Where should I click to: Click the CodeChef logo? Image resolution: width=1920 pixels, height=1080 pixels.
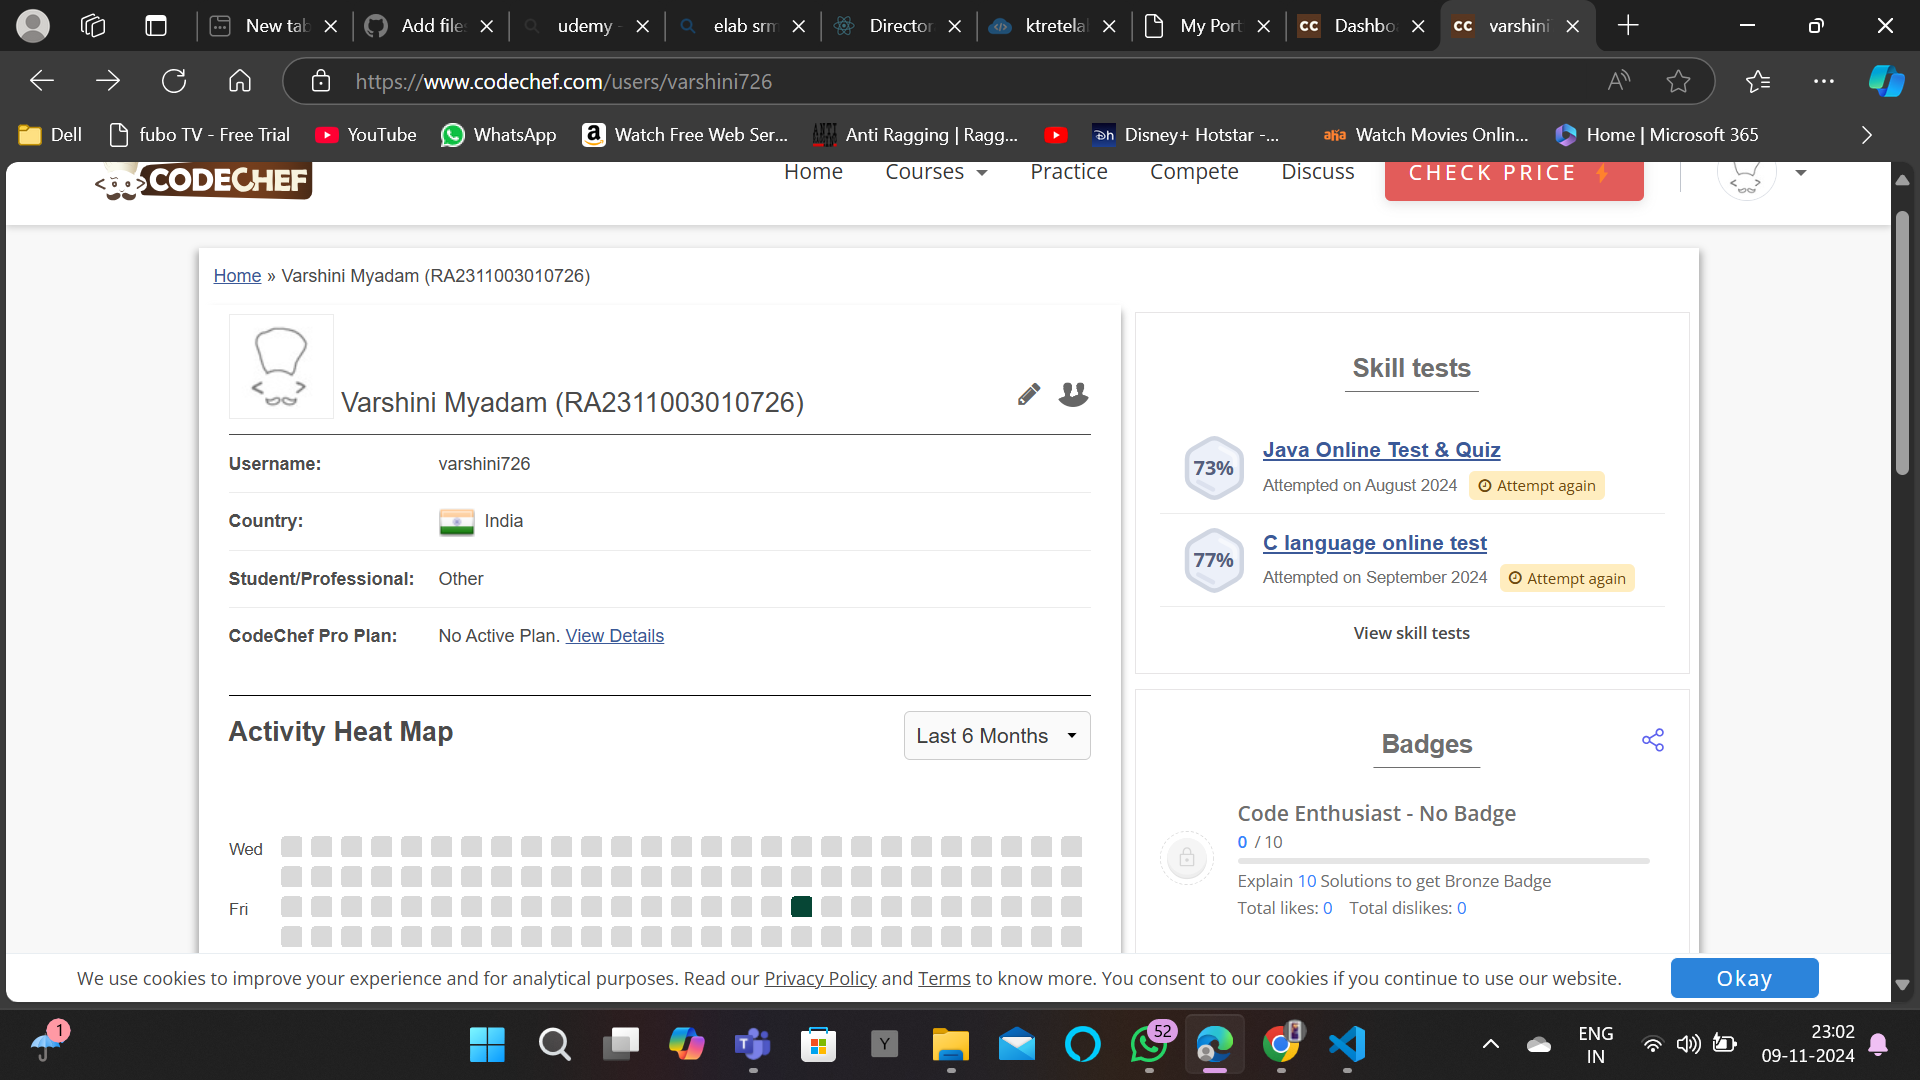point(204,181)
